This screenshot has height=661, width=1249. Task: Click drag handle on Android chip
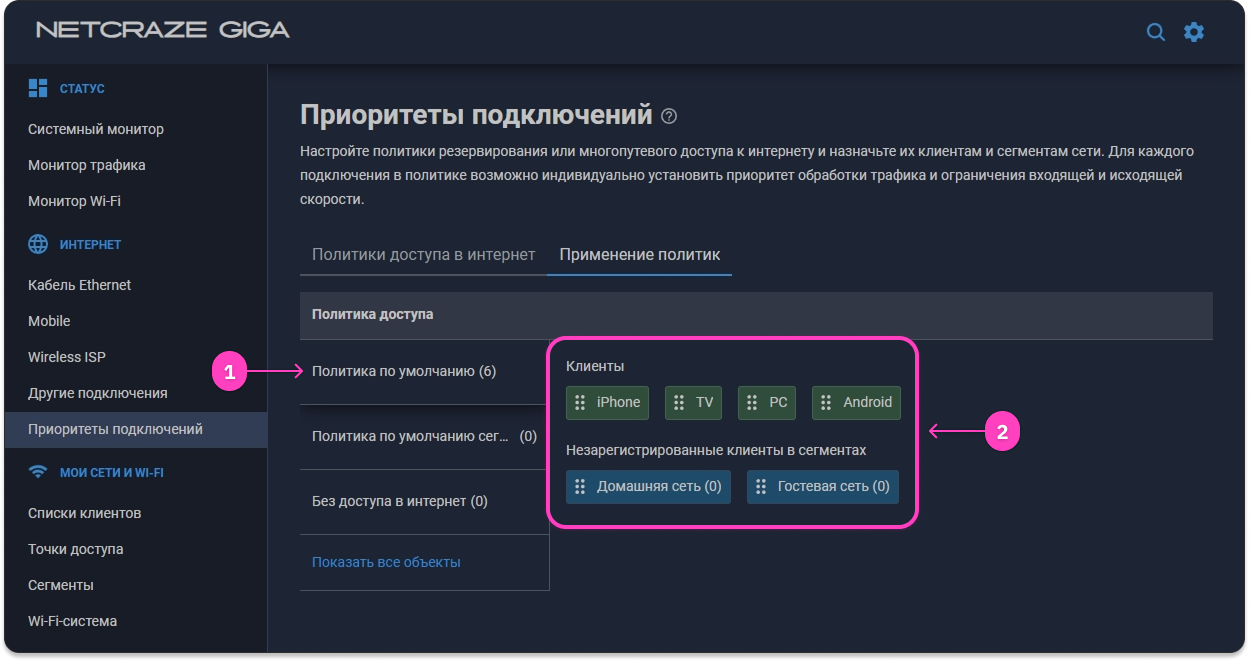pyautogui.click(x=825, y=402)
